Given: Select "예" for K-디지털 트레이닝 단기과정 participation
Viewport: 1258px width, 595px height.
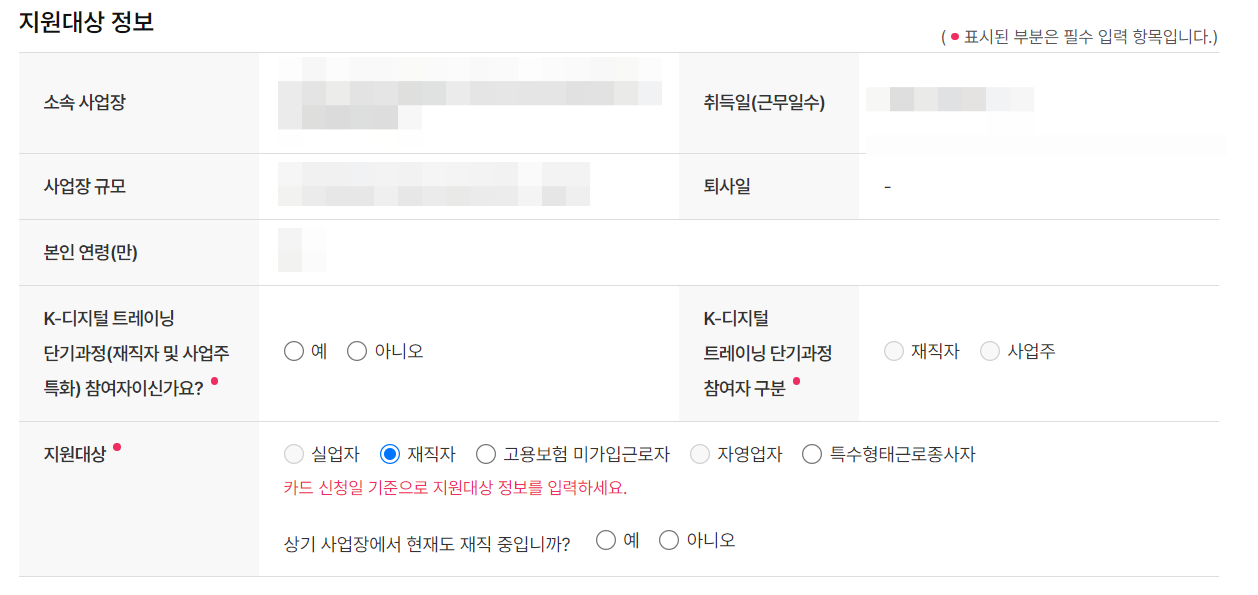Looking at the screenshot, I should [x=293, y=350].
